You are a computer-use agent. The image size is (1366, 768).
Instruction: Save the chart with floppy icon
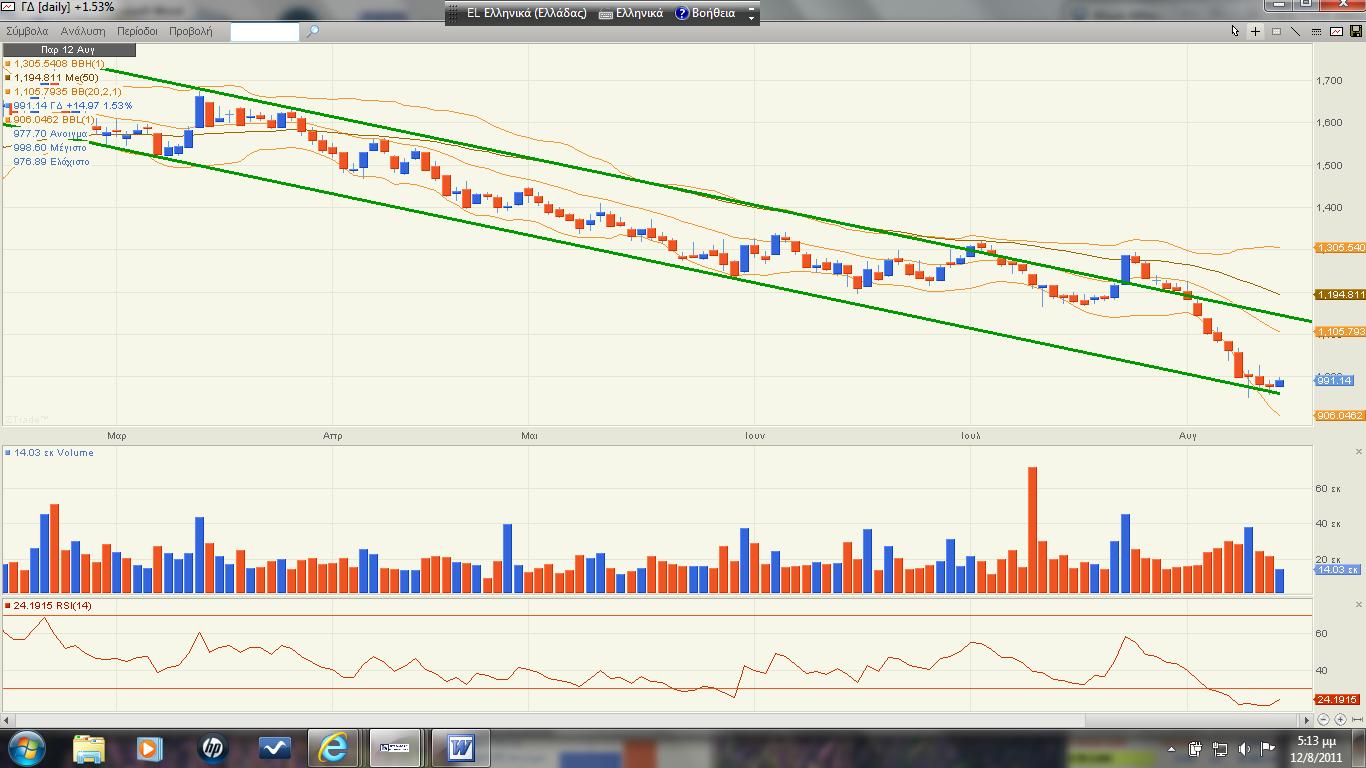point(1356,31)
